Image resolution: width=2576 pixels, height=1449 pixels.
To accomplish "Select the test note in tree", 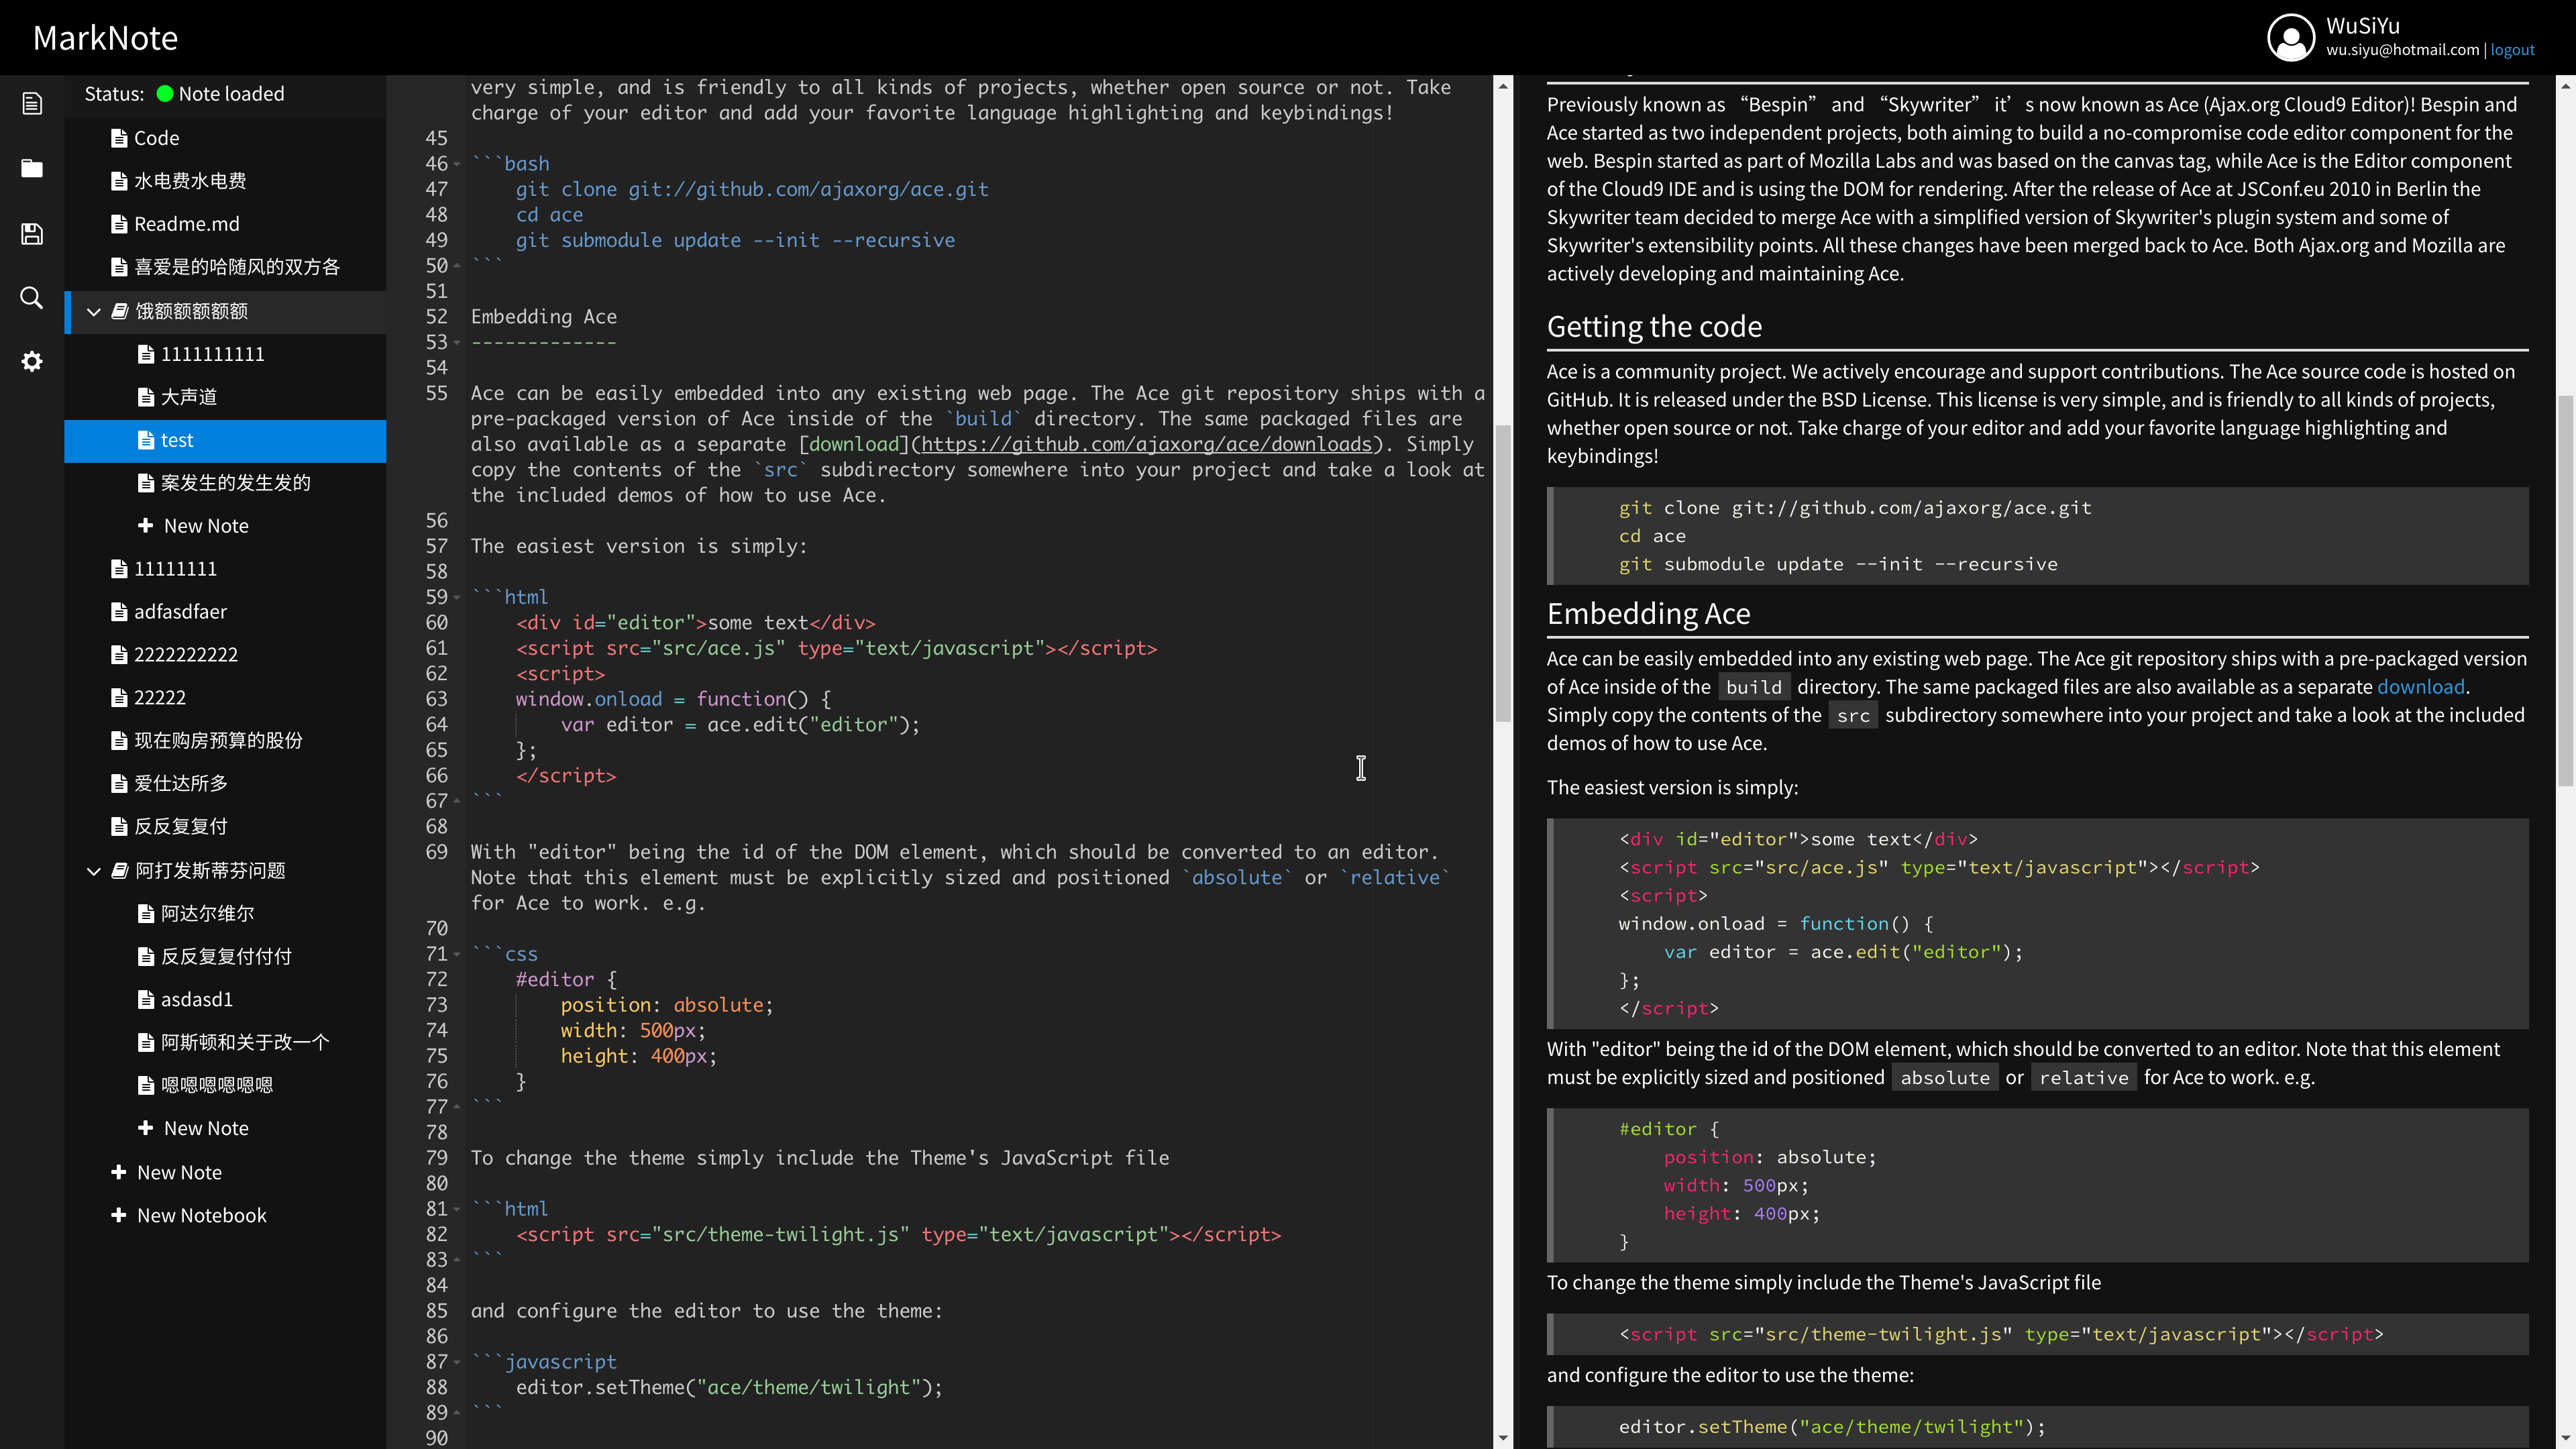I will click(177, 440).
